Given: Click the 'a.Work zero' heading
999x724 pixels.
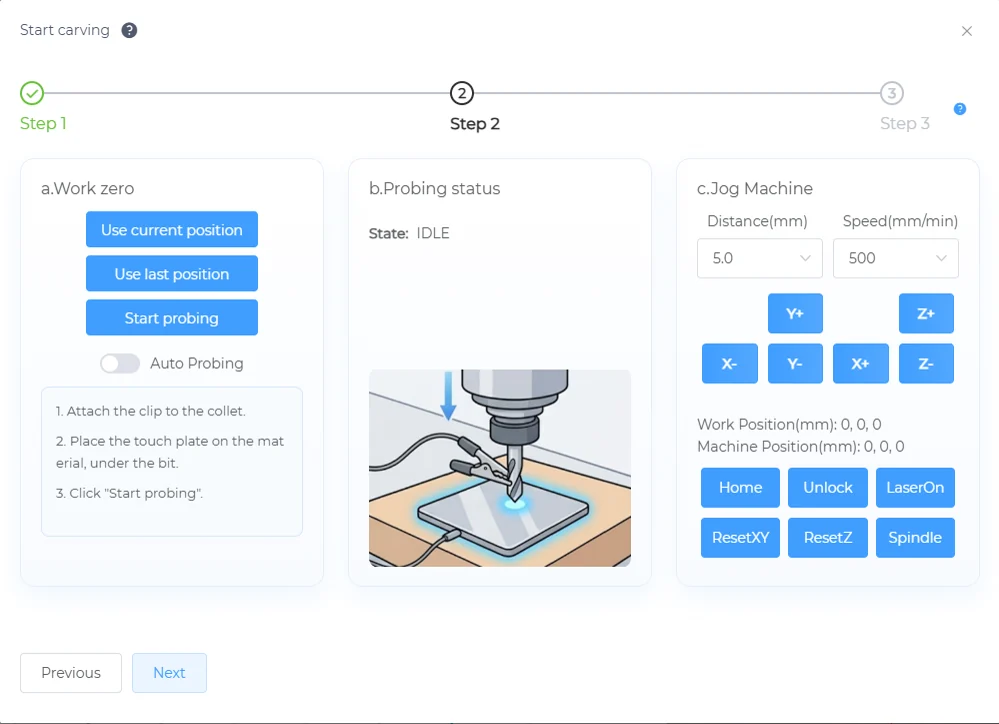Looking at the screenshot, I should point(88,189).
